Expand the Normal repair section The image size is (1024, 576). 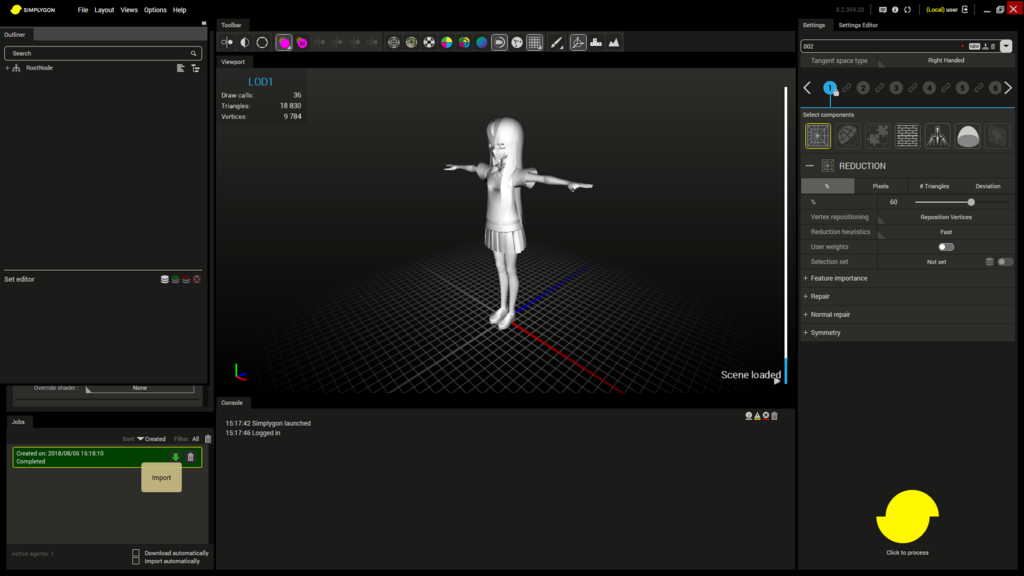point(806,315)
